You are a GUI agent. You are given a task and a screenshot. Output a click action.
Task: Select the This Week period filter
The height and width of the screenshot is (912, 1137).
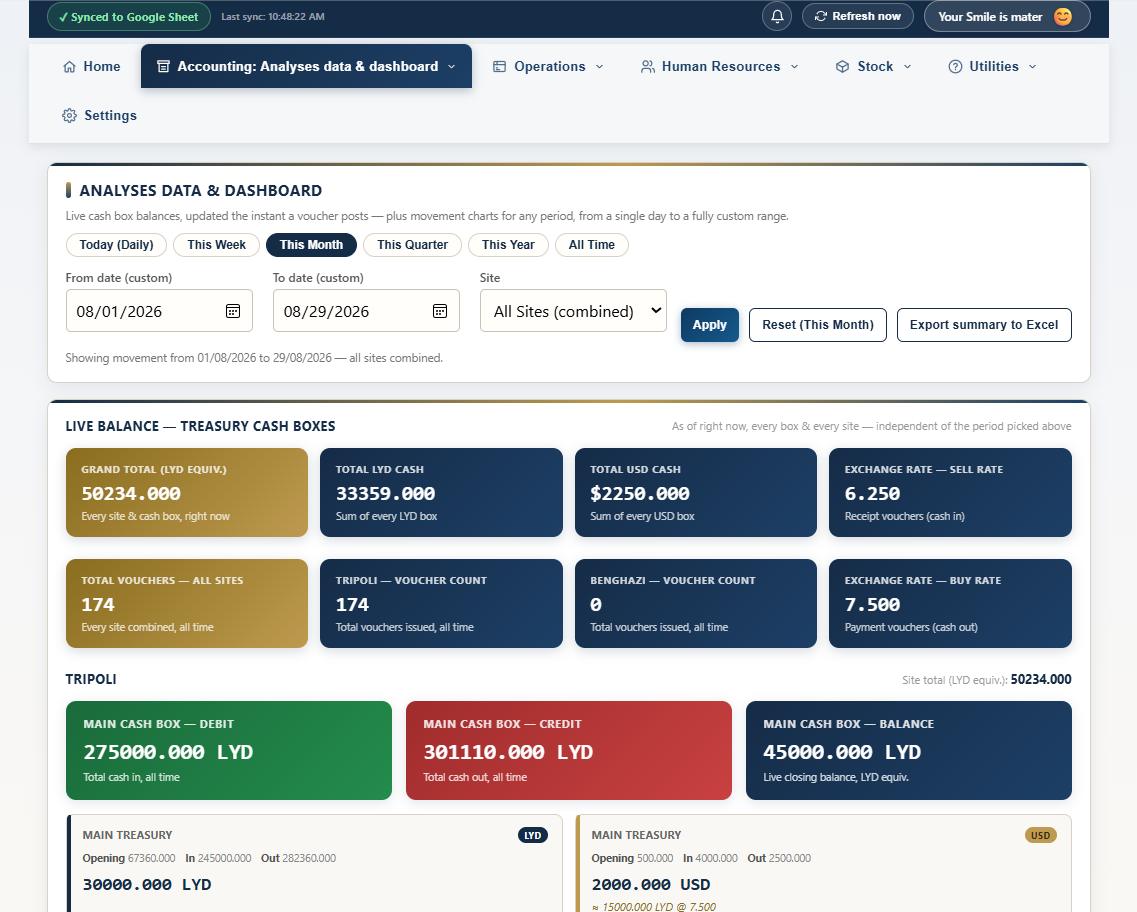point(216,245)
